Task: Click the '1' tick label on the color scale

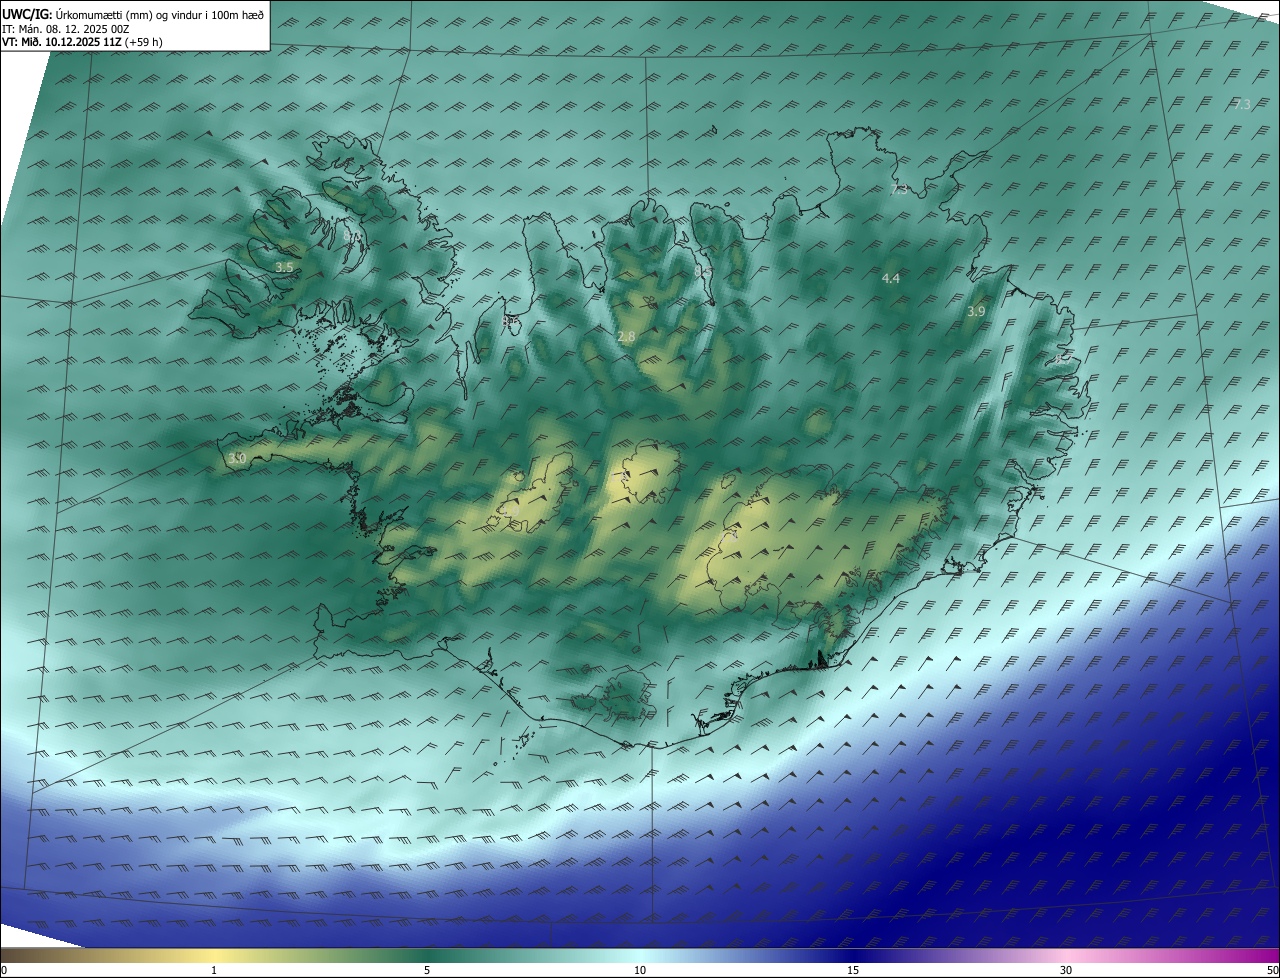Action: tap(214, 970)
